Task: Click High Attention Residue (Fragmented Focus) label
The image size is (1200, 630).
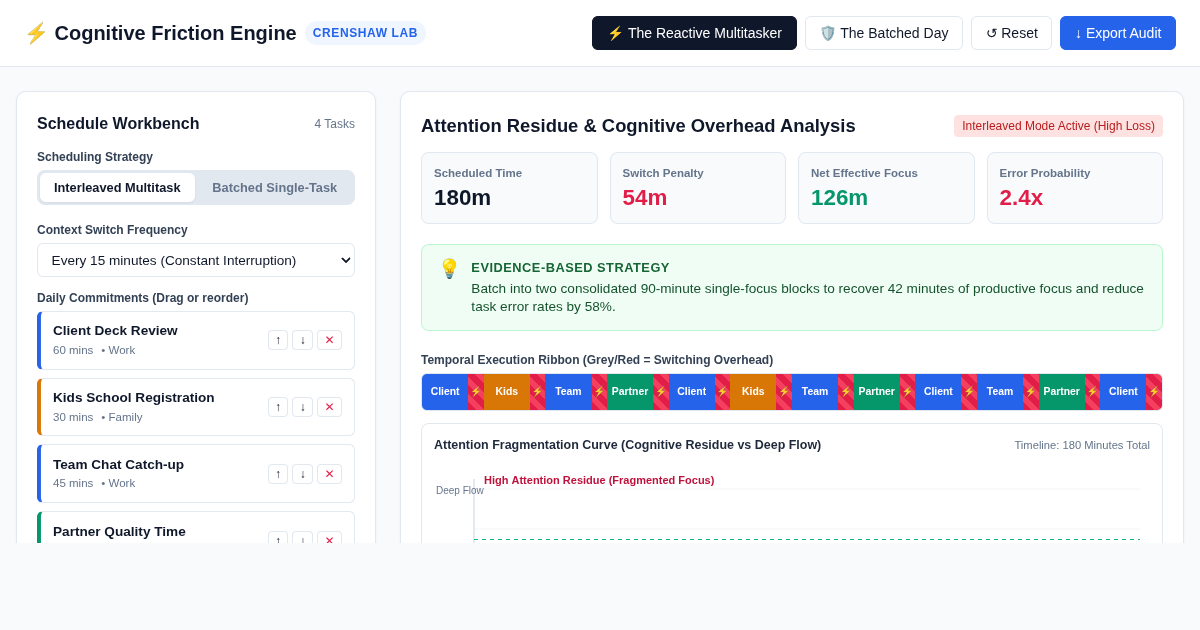Action: [x=599, y=480]
